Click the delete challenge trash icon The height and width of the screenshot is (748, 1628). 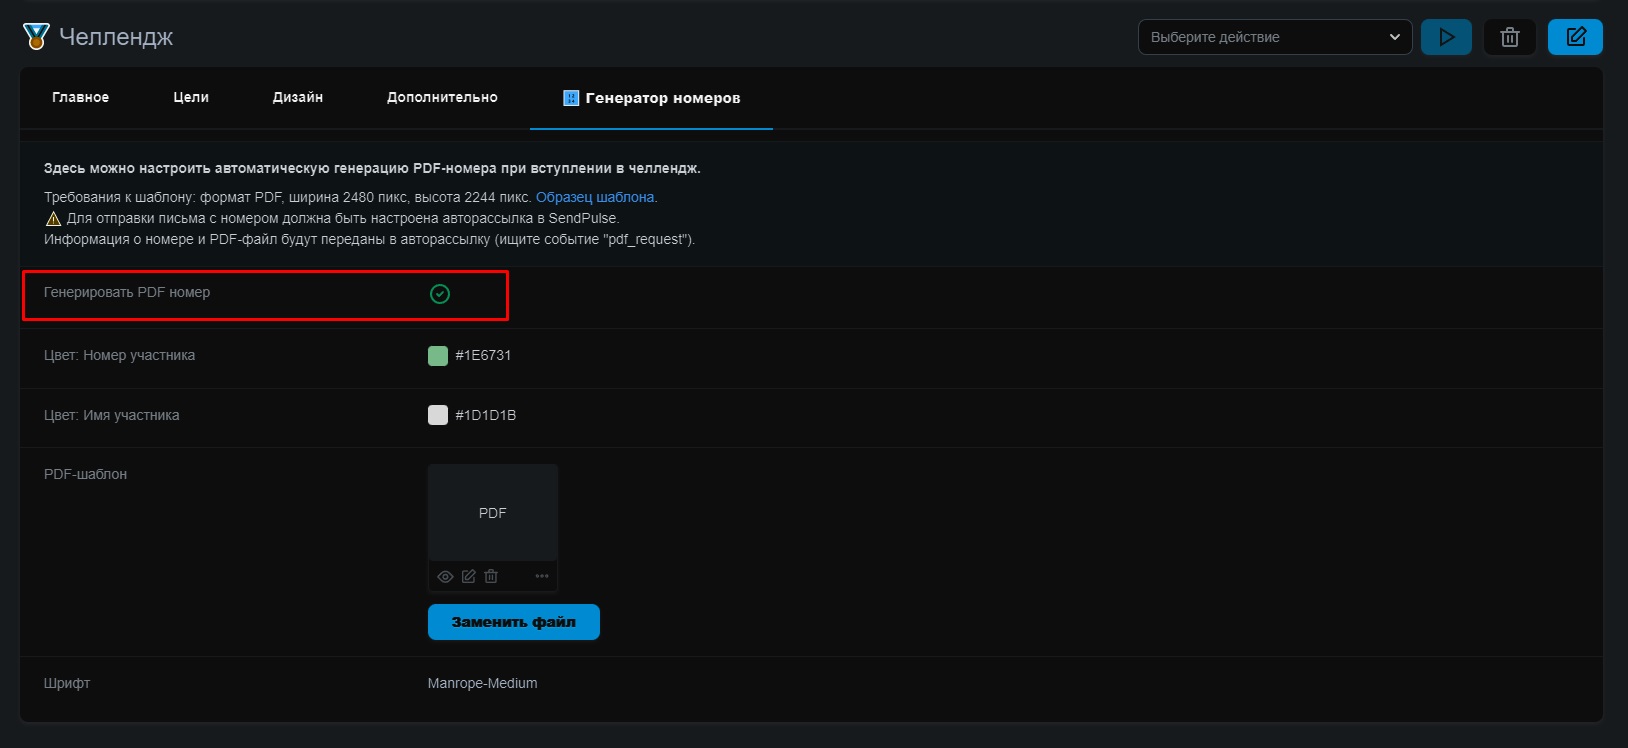[1509, 37]
